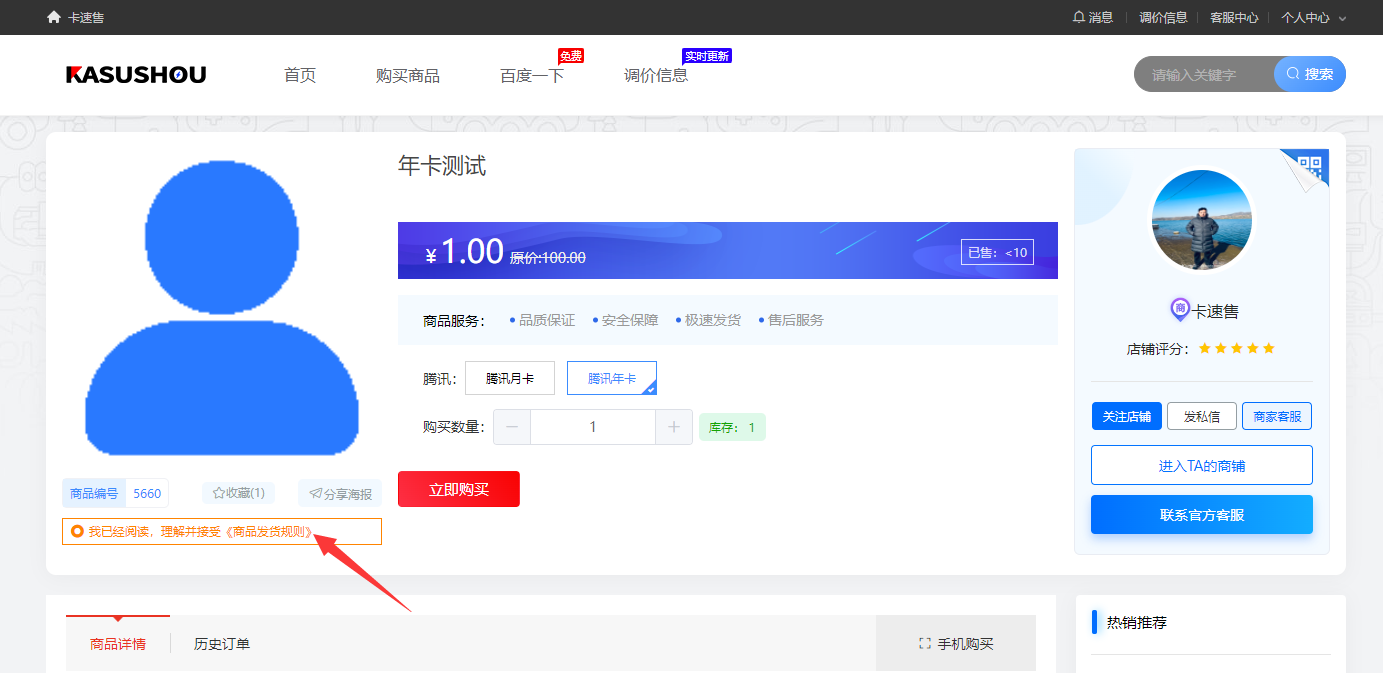The width and height of the screenshot is (1383, 673).
Task: Decrease quantity with the minus button
Action: (x=512, y=427)
